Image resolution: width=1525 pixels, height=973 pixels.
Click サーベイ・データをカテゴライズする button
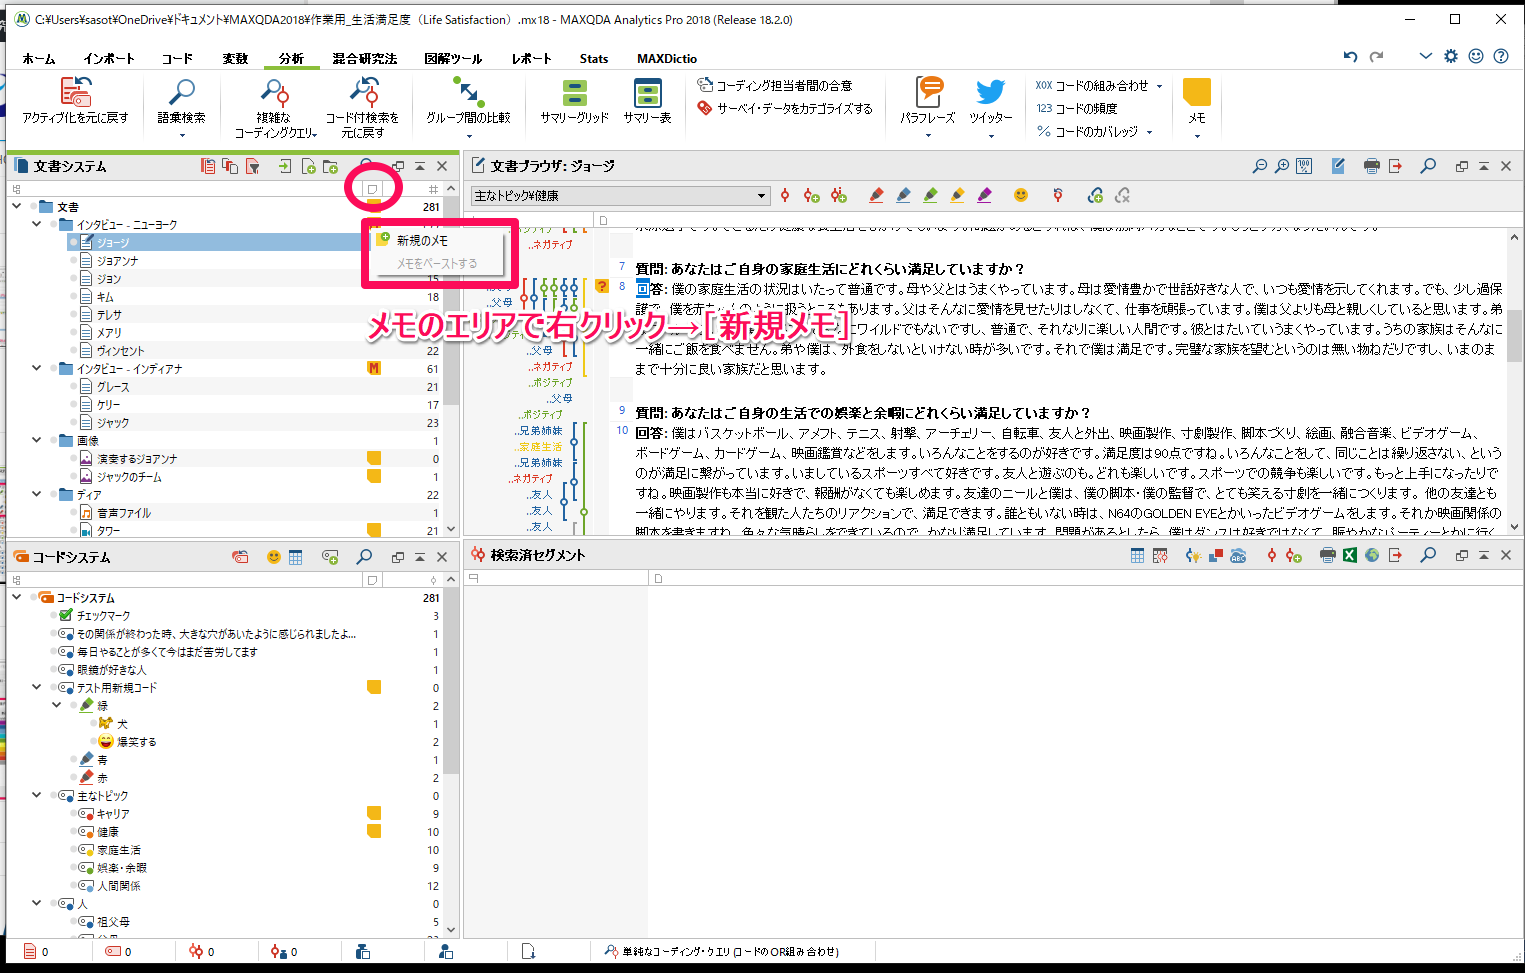785,108
